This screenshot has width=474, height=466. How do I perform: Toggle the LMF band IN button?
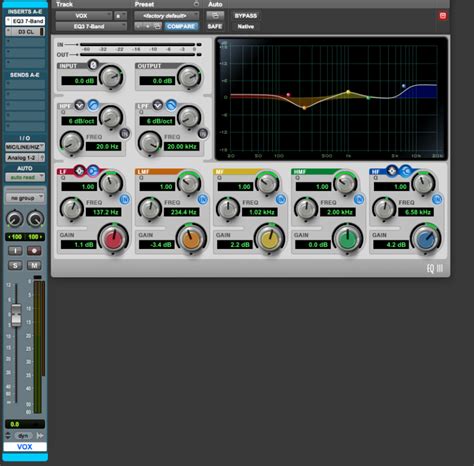point(203,199)
